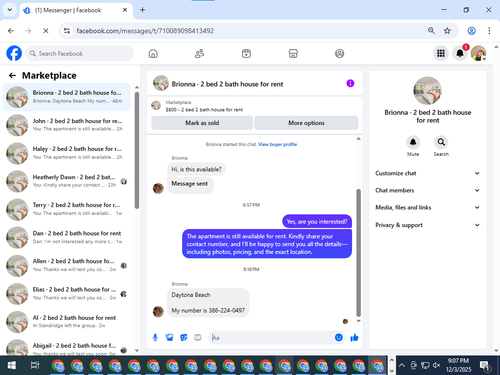Open Task View on the taskbar
Image resolution: width=500 pixels, height=375 pixels.
tap(35, 365)
